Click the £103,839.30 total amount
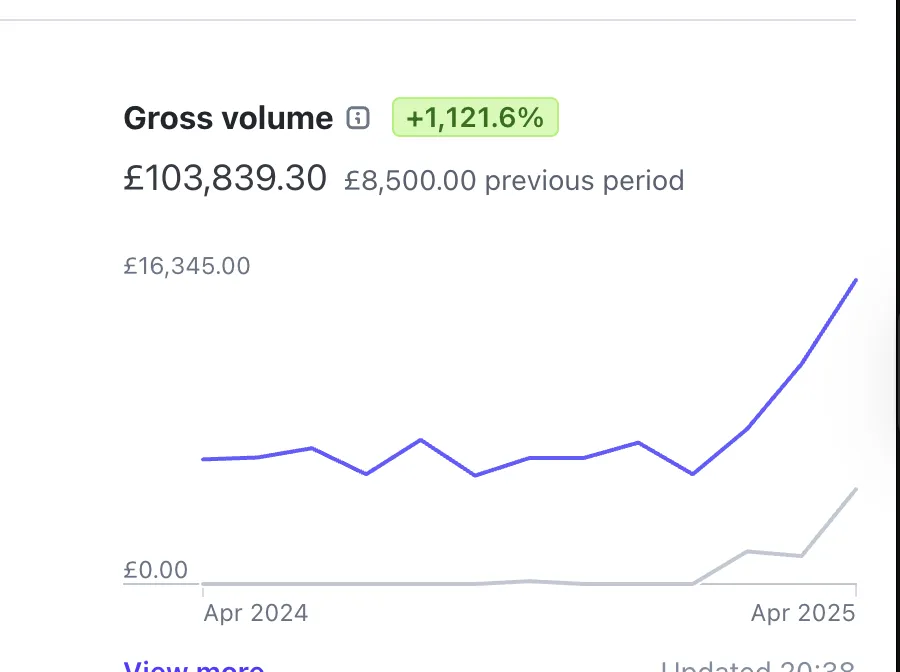Image resolution: width=900 pixels, height=672 pixels. [225, 179]
